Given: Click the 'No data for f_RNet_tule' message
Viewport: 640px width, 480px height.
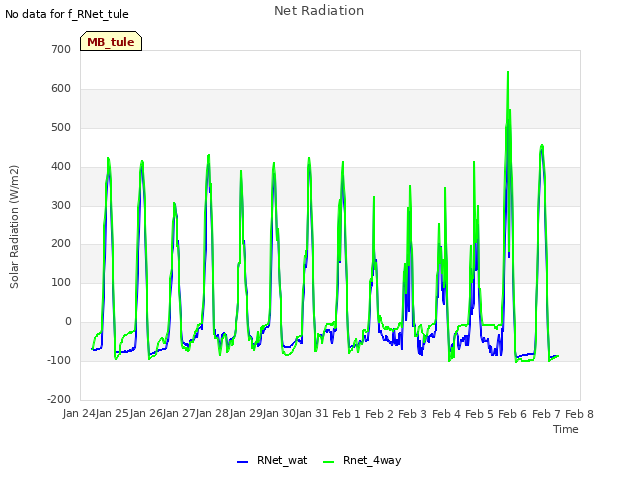Looking at the screenshot, I should coord(67,14).
